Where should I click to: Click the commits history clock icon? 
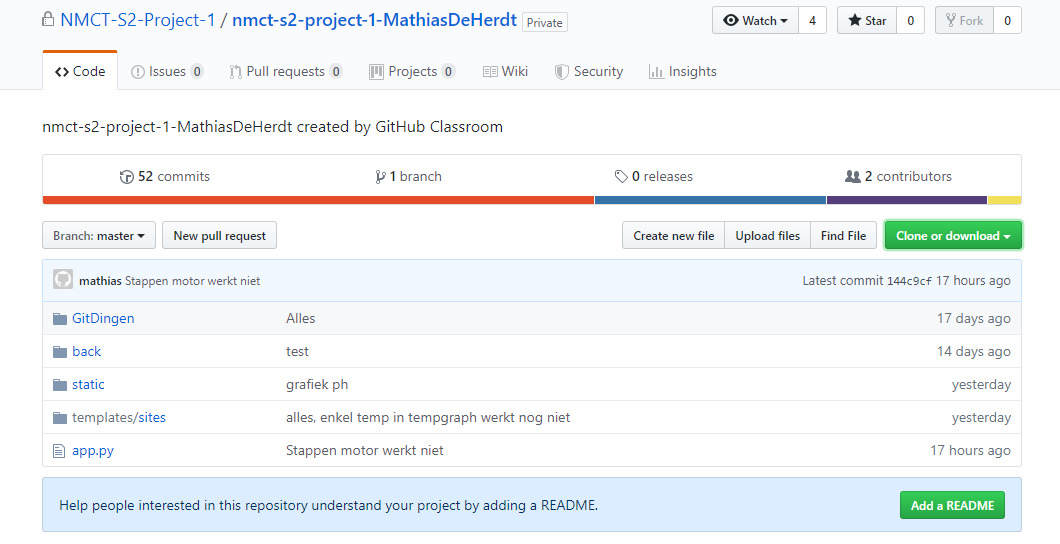[126, 177]
